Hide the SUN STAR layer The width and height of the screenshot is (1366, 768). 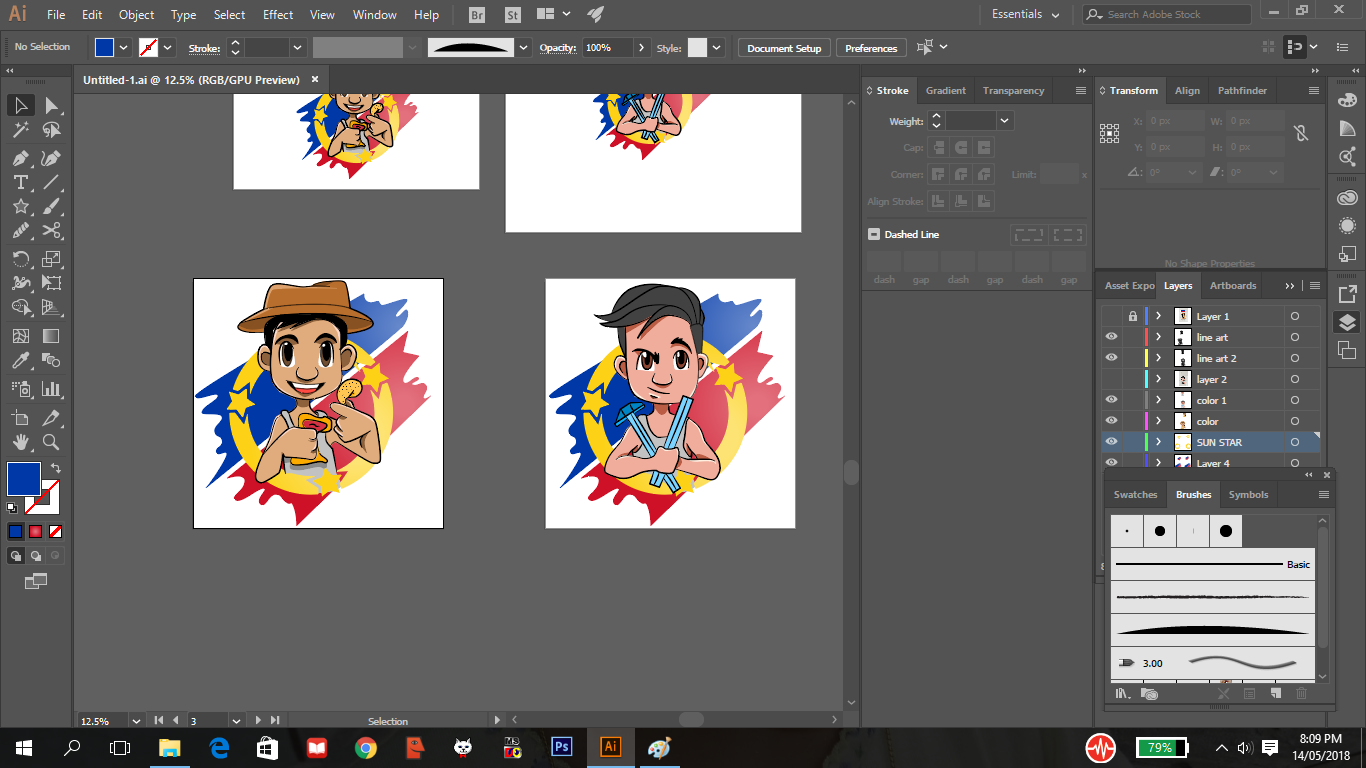pyautogui.click(x=1111, y=442)
